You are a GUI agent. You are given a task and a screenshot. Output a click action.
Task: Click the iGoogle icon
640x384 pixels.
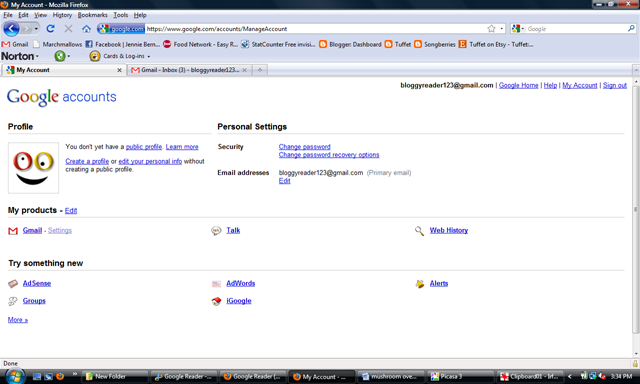coord(216,301)
